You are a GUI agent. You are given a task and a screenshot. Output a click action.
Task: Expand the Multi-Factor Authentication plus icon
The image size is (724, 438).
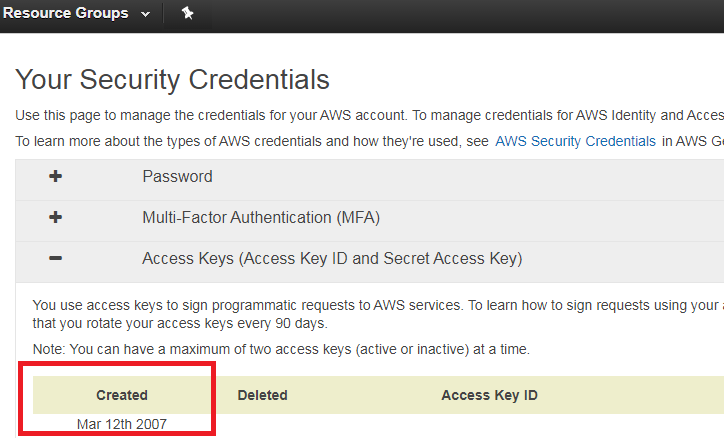[x=55, y=217]
